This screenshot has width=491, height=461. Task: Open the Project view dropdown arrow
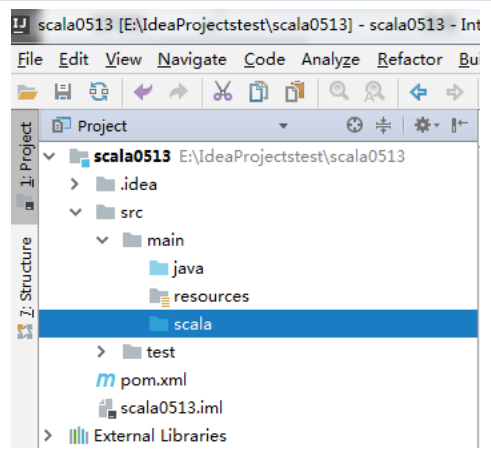283,126
